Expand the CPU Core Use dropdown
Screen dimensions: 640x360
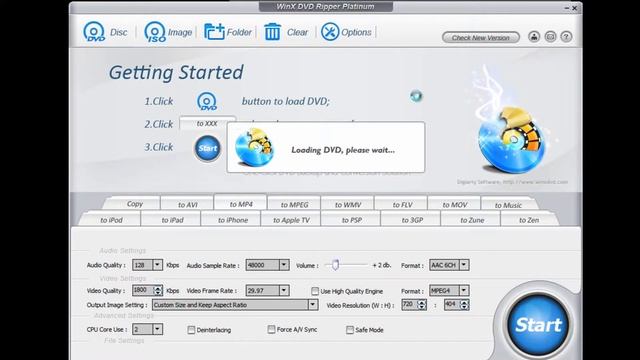click(158, 329)
